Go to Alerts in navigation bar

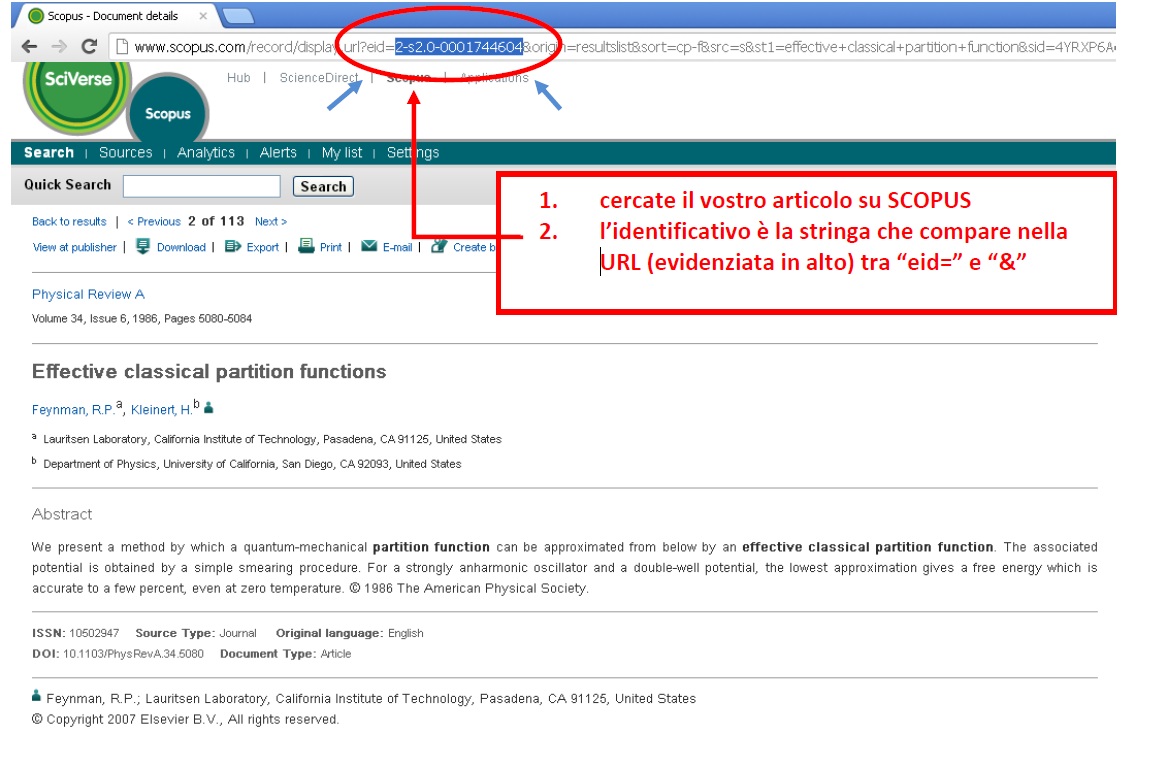pos(278,153)
